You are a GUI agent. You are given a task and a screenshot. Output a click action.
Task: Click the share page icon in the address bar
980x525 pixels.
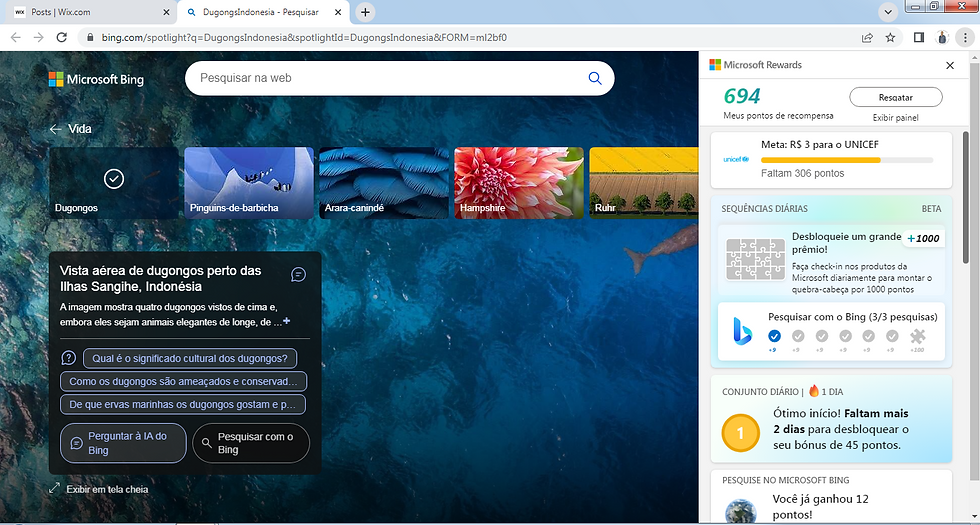868,38
